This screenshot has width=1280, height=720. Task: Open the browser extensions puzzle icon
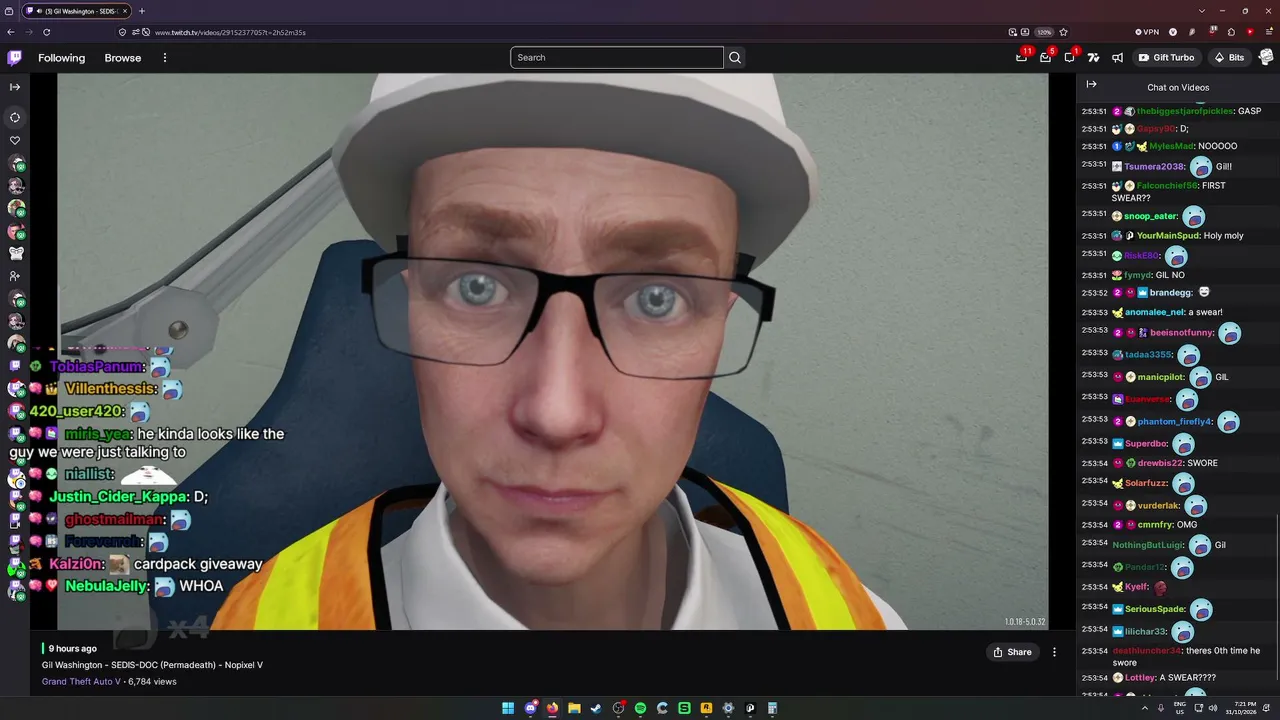point(1231,32)
